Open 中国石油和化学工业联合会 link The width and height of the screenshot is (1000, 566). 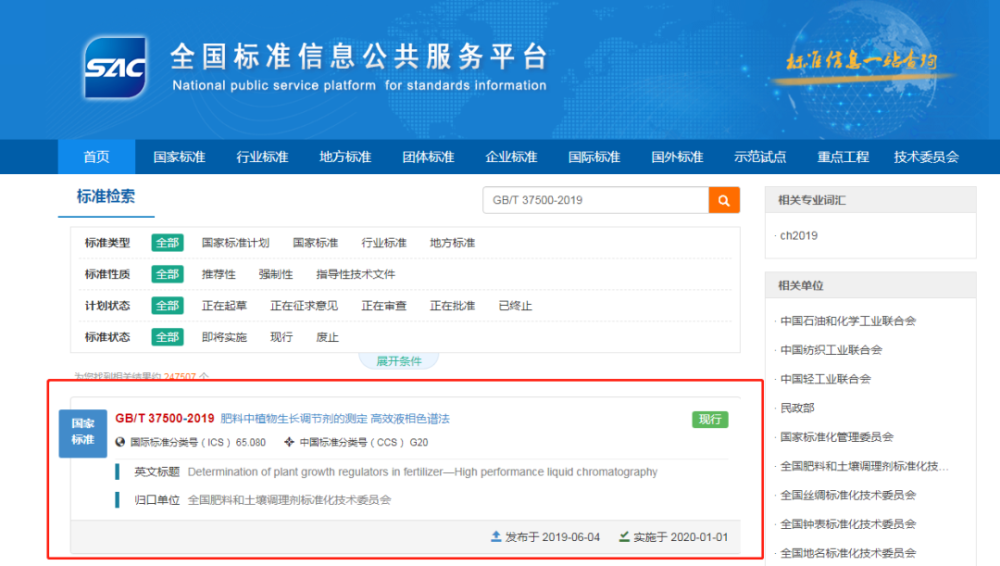tap(848, 320)
